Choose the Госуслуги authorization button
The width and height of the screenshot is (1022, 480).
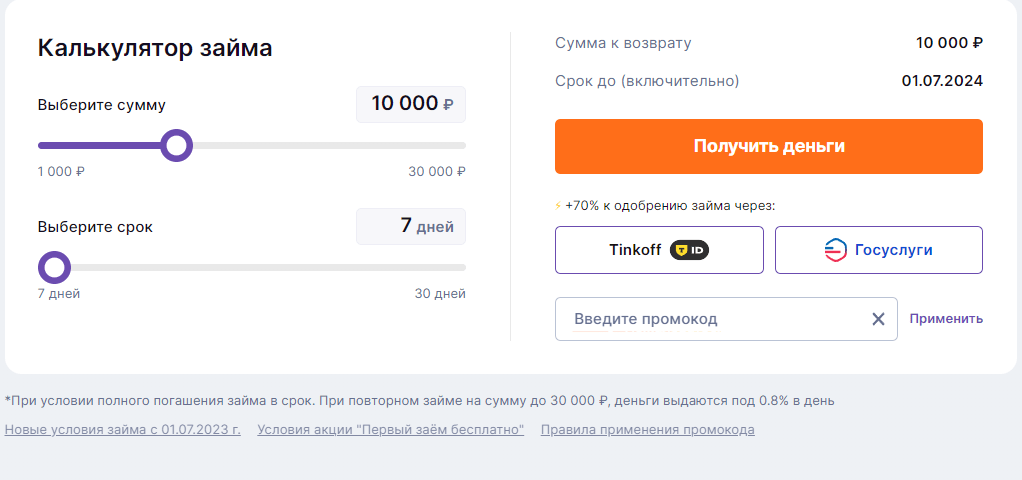(x=879, y=250)
